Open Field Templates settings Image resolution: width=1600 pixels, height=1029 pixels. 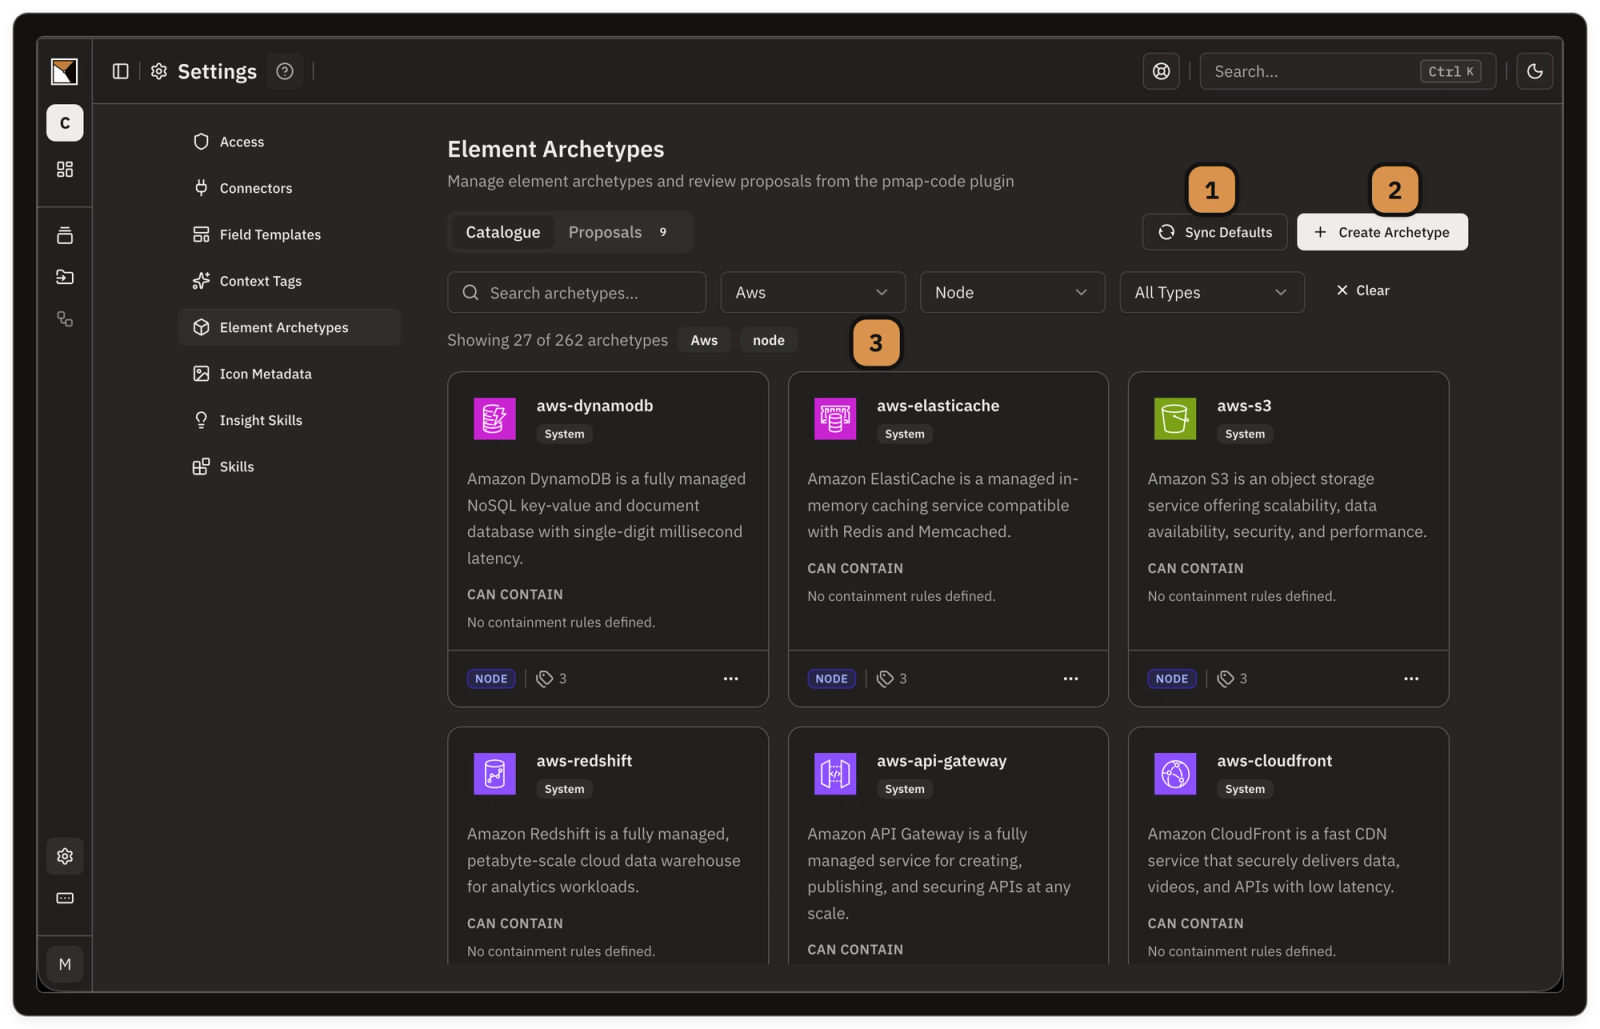pyautogui.click(x=289, y=234)
